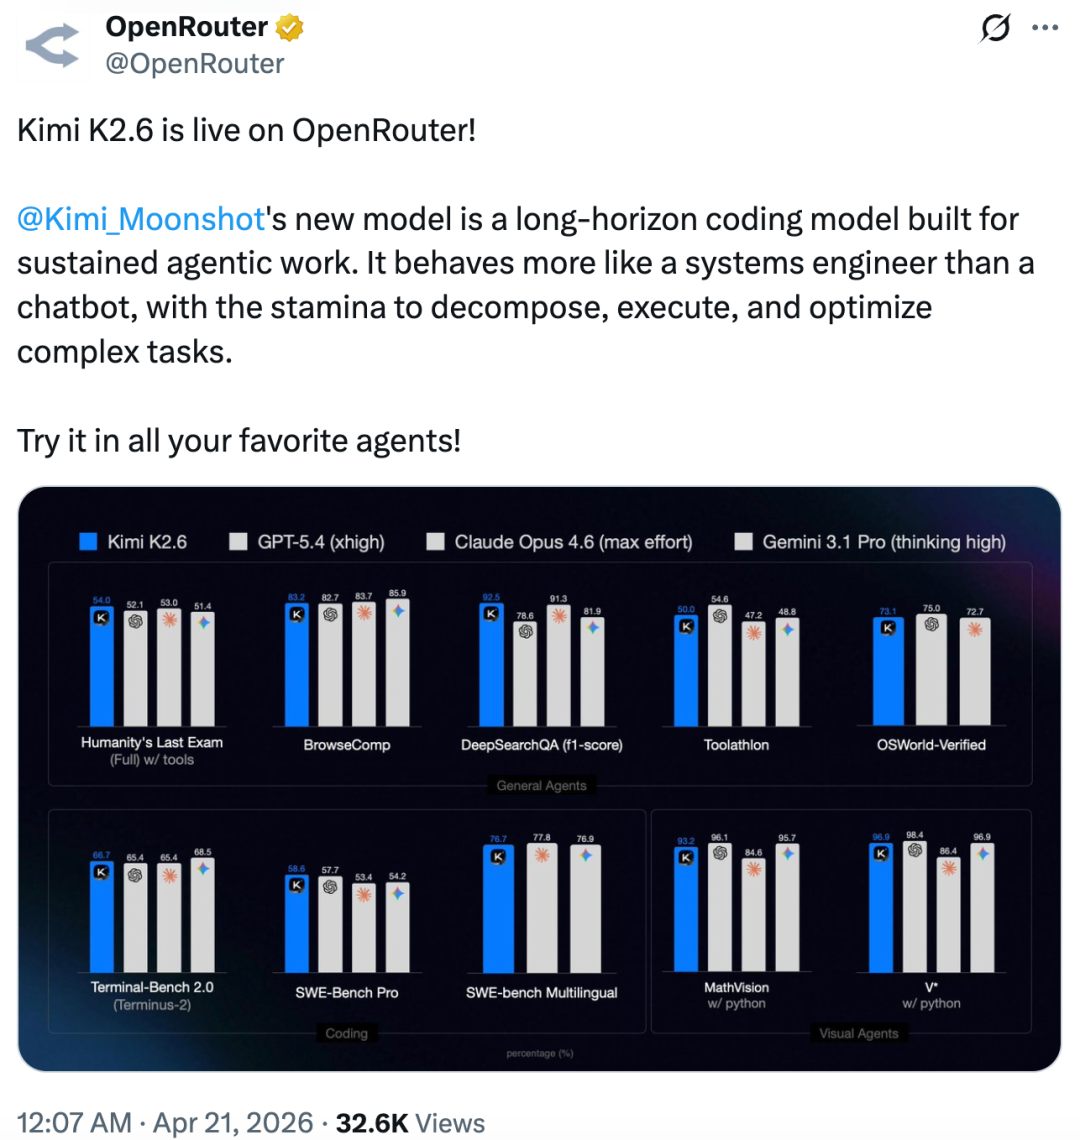Click the Kimi icon on Humanity's Last Exam bar
This screenshot has height=1140, width=1080.
(101, 618)
